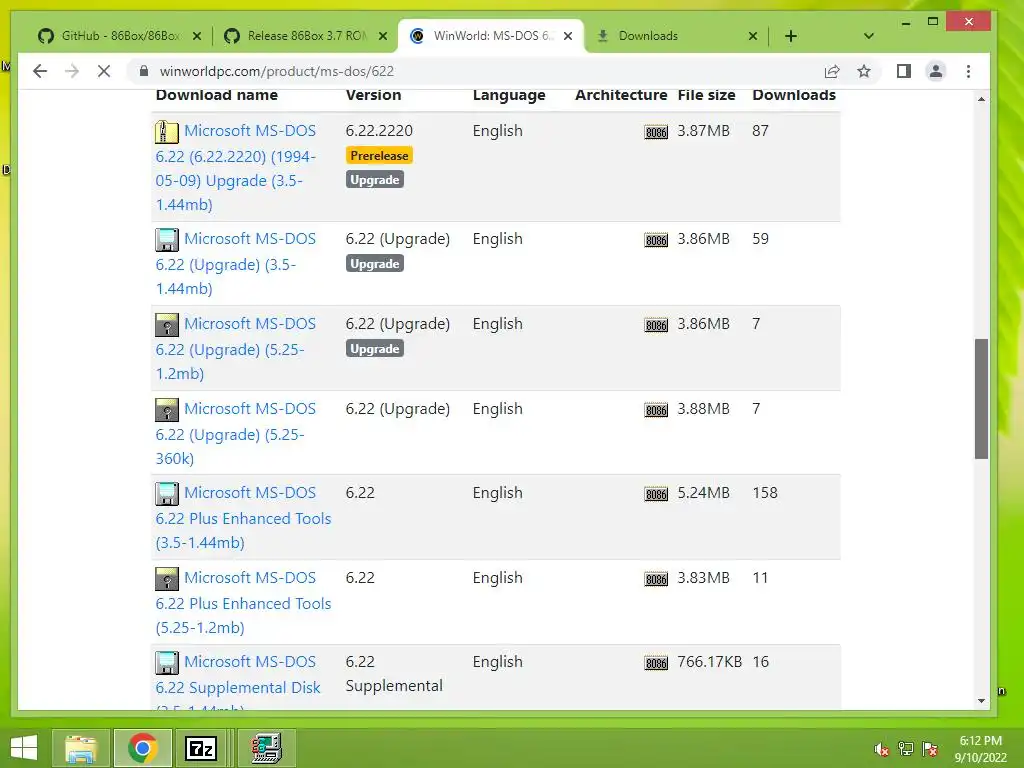Close the WinWorld MS-DOS tab

568,36
